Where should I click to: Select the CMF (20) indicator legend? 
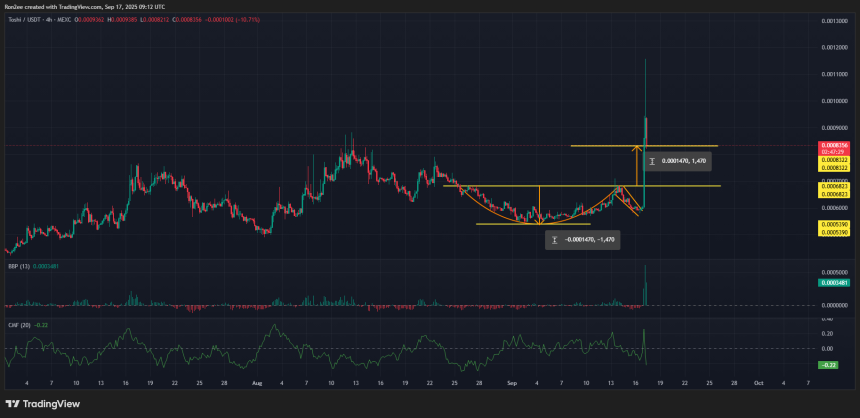tap(17, 324)
